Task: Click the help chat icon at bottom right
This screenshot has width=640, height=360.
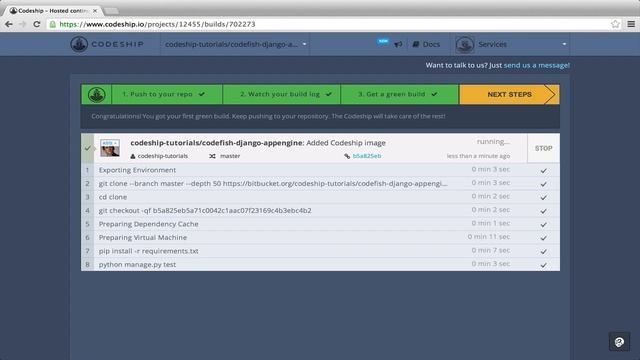Action: point(619,342)
